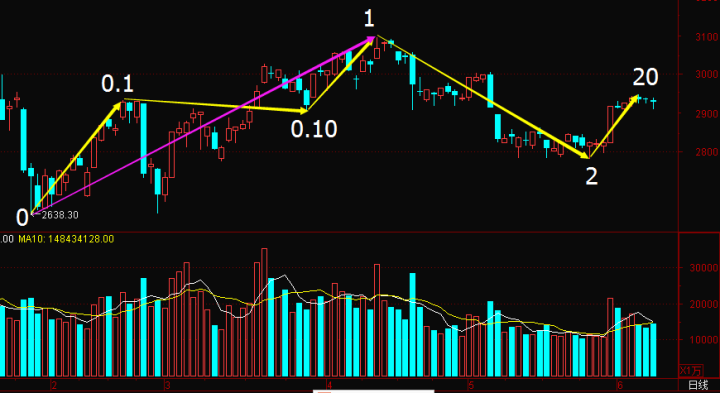The height and width of the screenshot is (393, 720).
Task: Select the month 4 timeline marker
Action: [329, 385]
